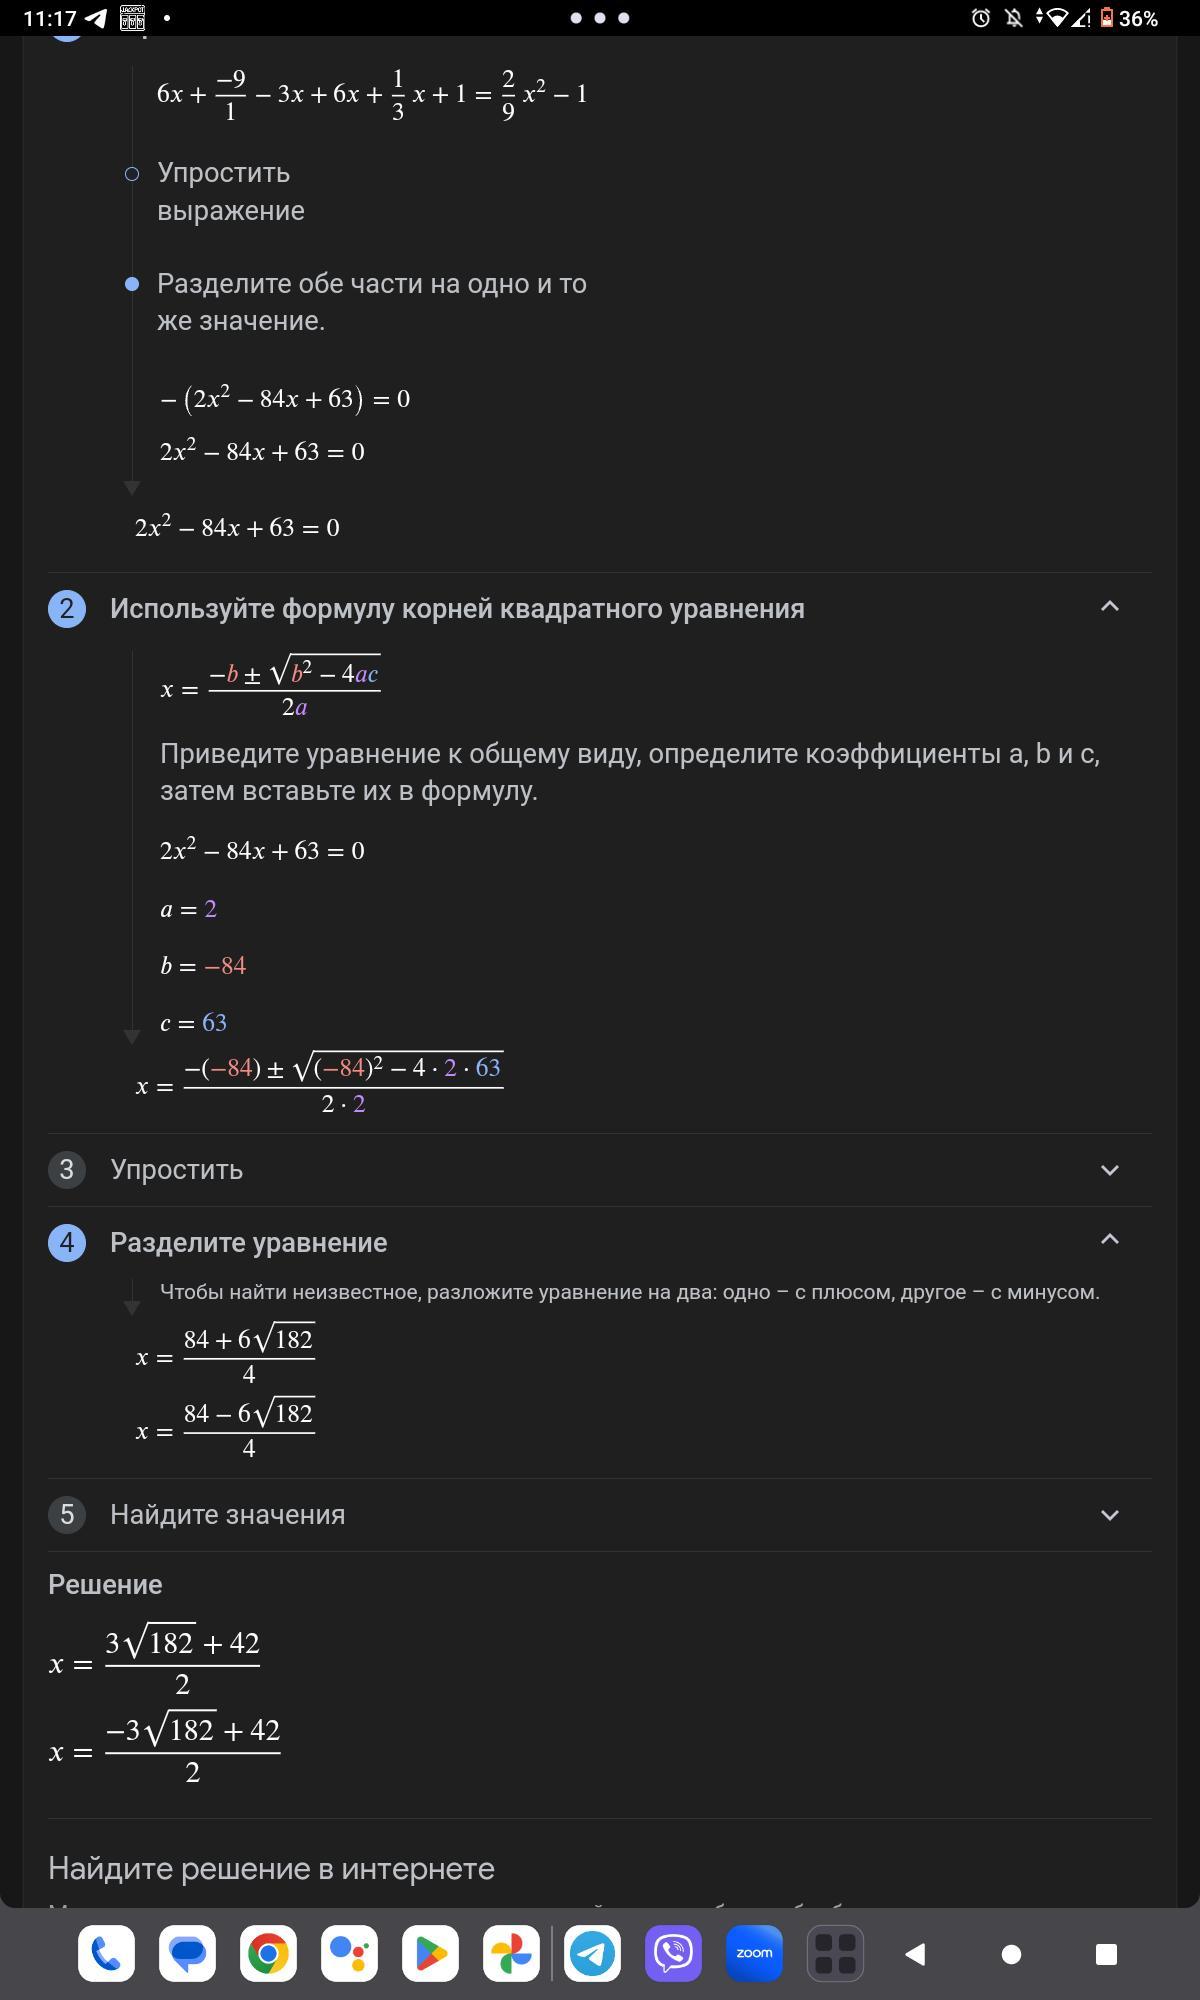Open the app drawer grid icon
Image resolution: width=1200 pixels, height=2000 pixels.
click(x=835, y=1953)
